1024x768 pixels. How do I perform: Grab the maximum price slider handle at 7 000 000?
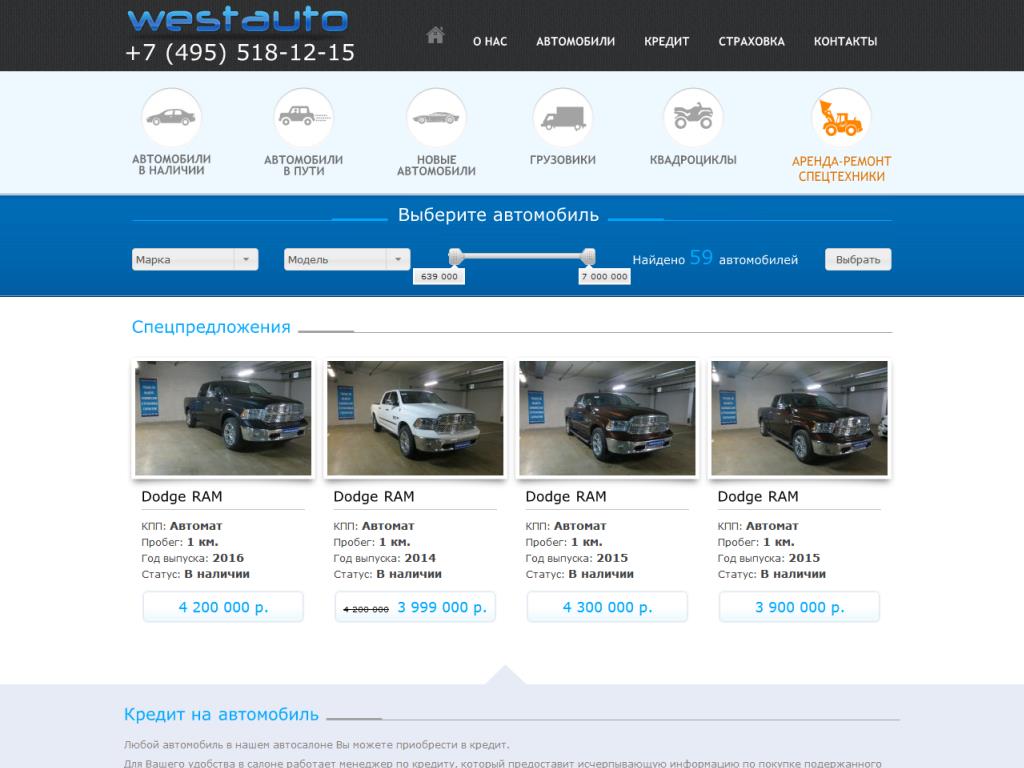(588, 257)
